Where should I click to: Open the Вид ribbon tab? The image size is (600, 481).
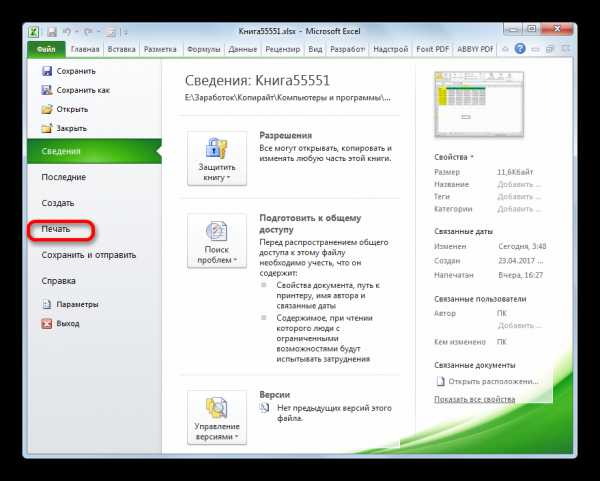[x=315, y=49]
